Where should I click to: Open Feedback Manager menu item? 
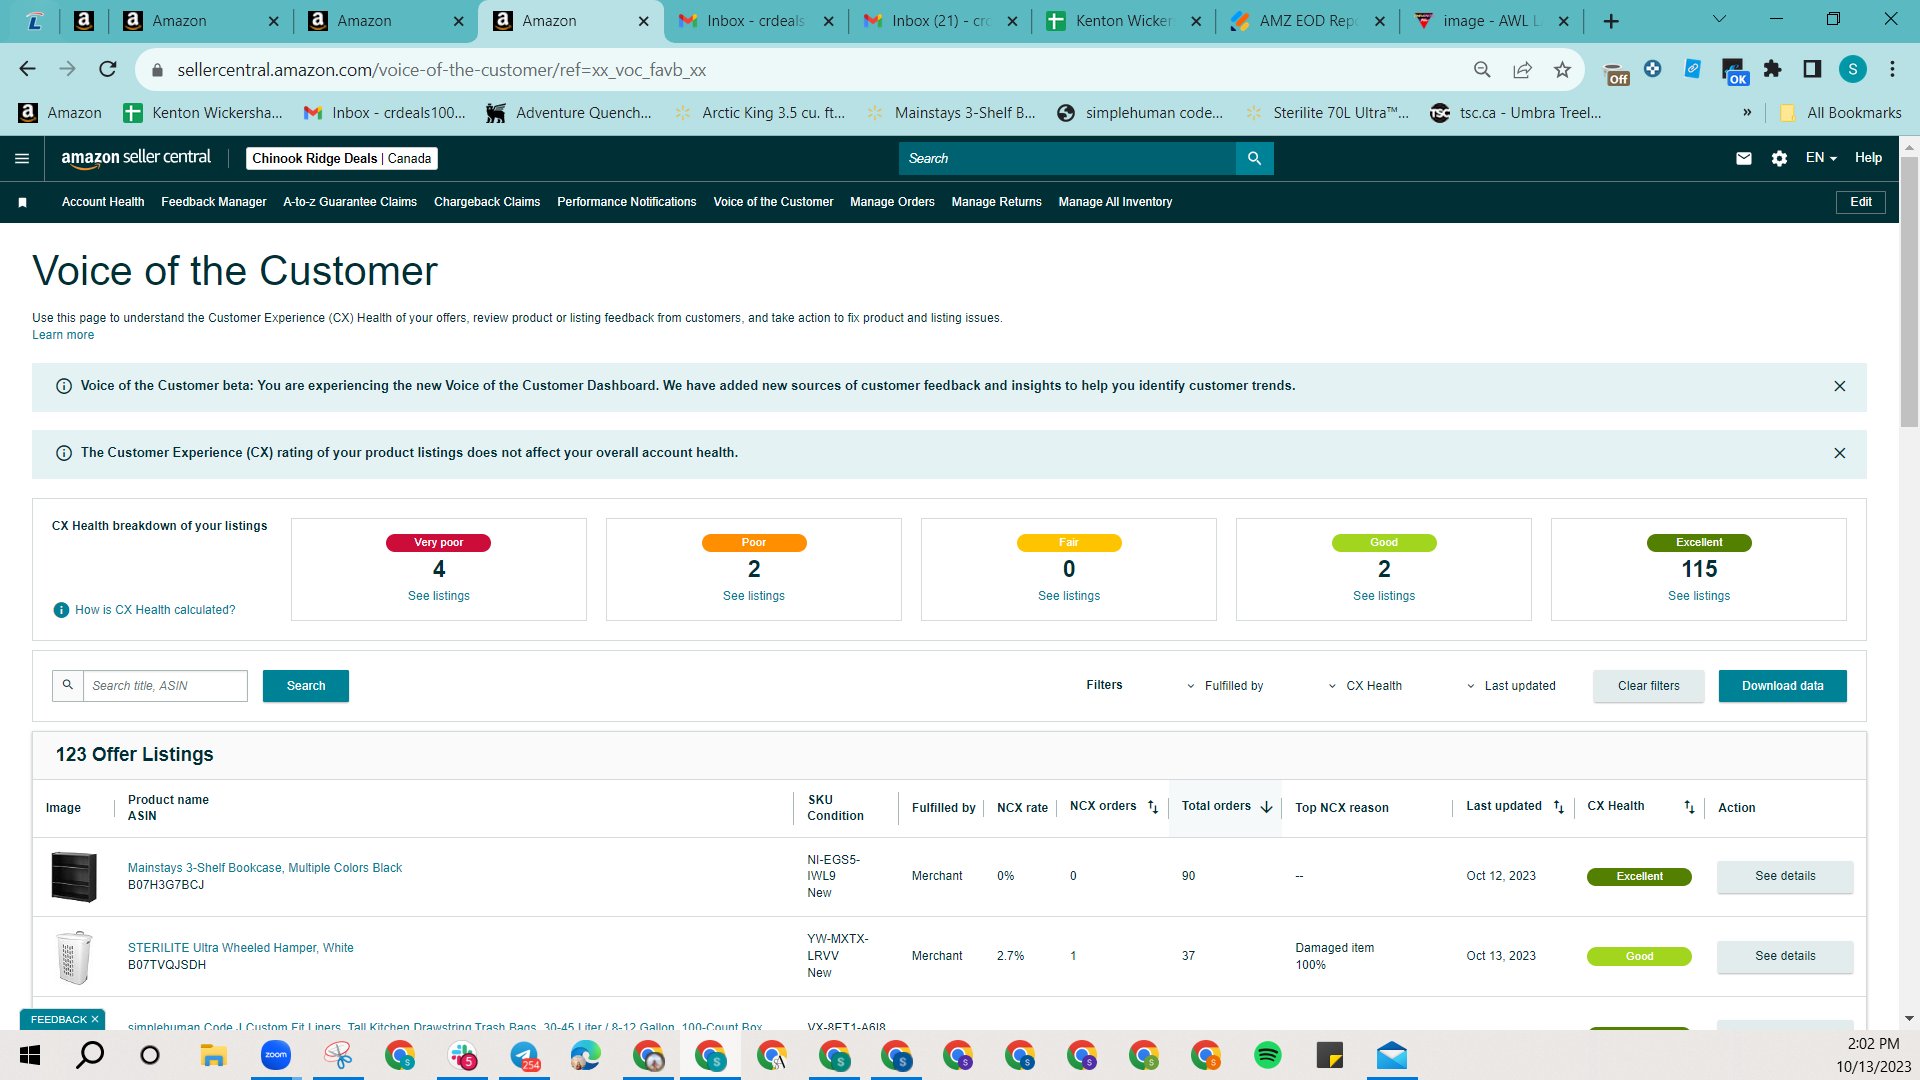point(214,202)
